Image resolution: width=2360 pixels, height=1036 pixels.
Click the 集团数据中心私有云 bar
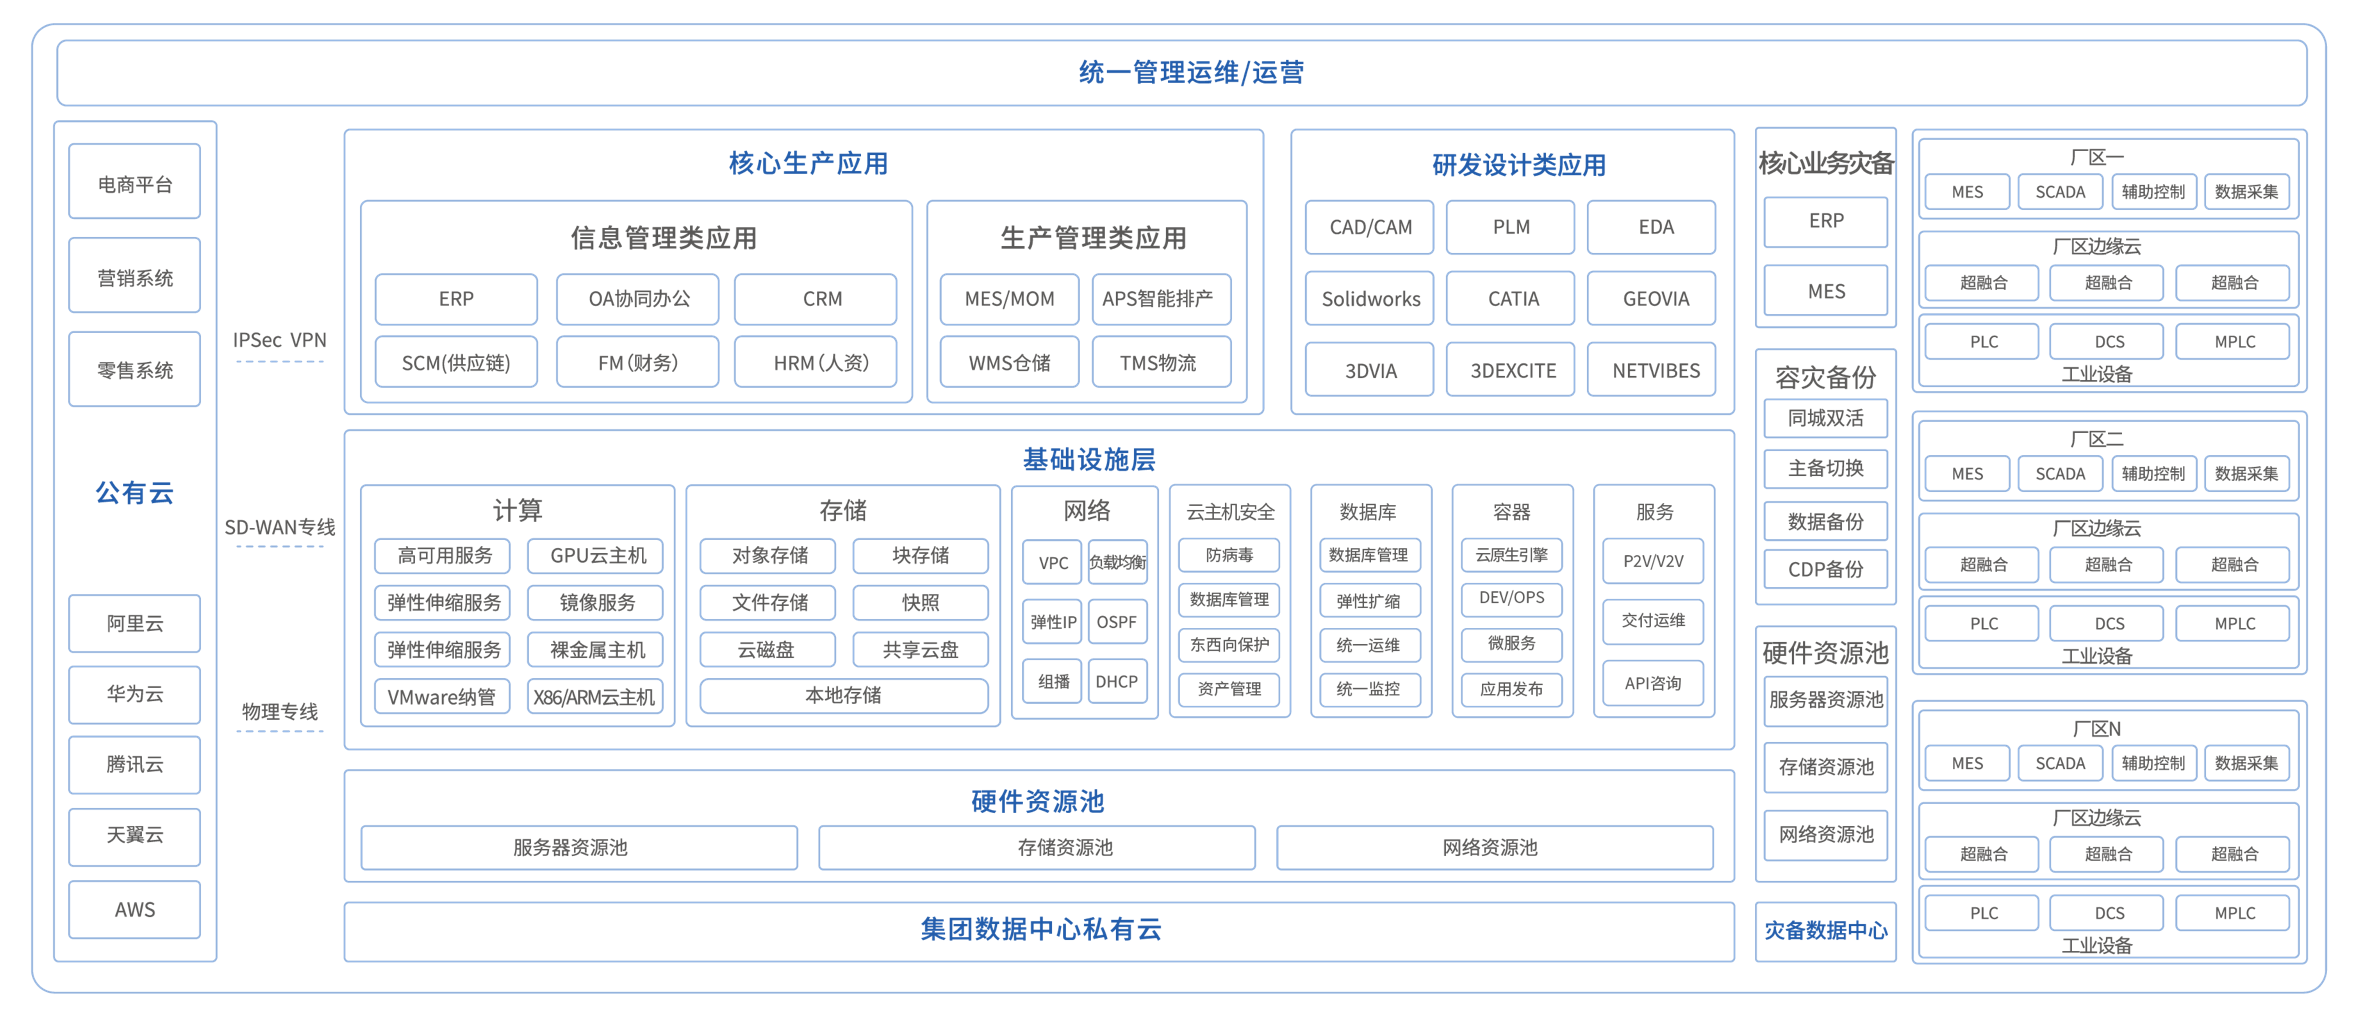[x=1039, y=931]
